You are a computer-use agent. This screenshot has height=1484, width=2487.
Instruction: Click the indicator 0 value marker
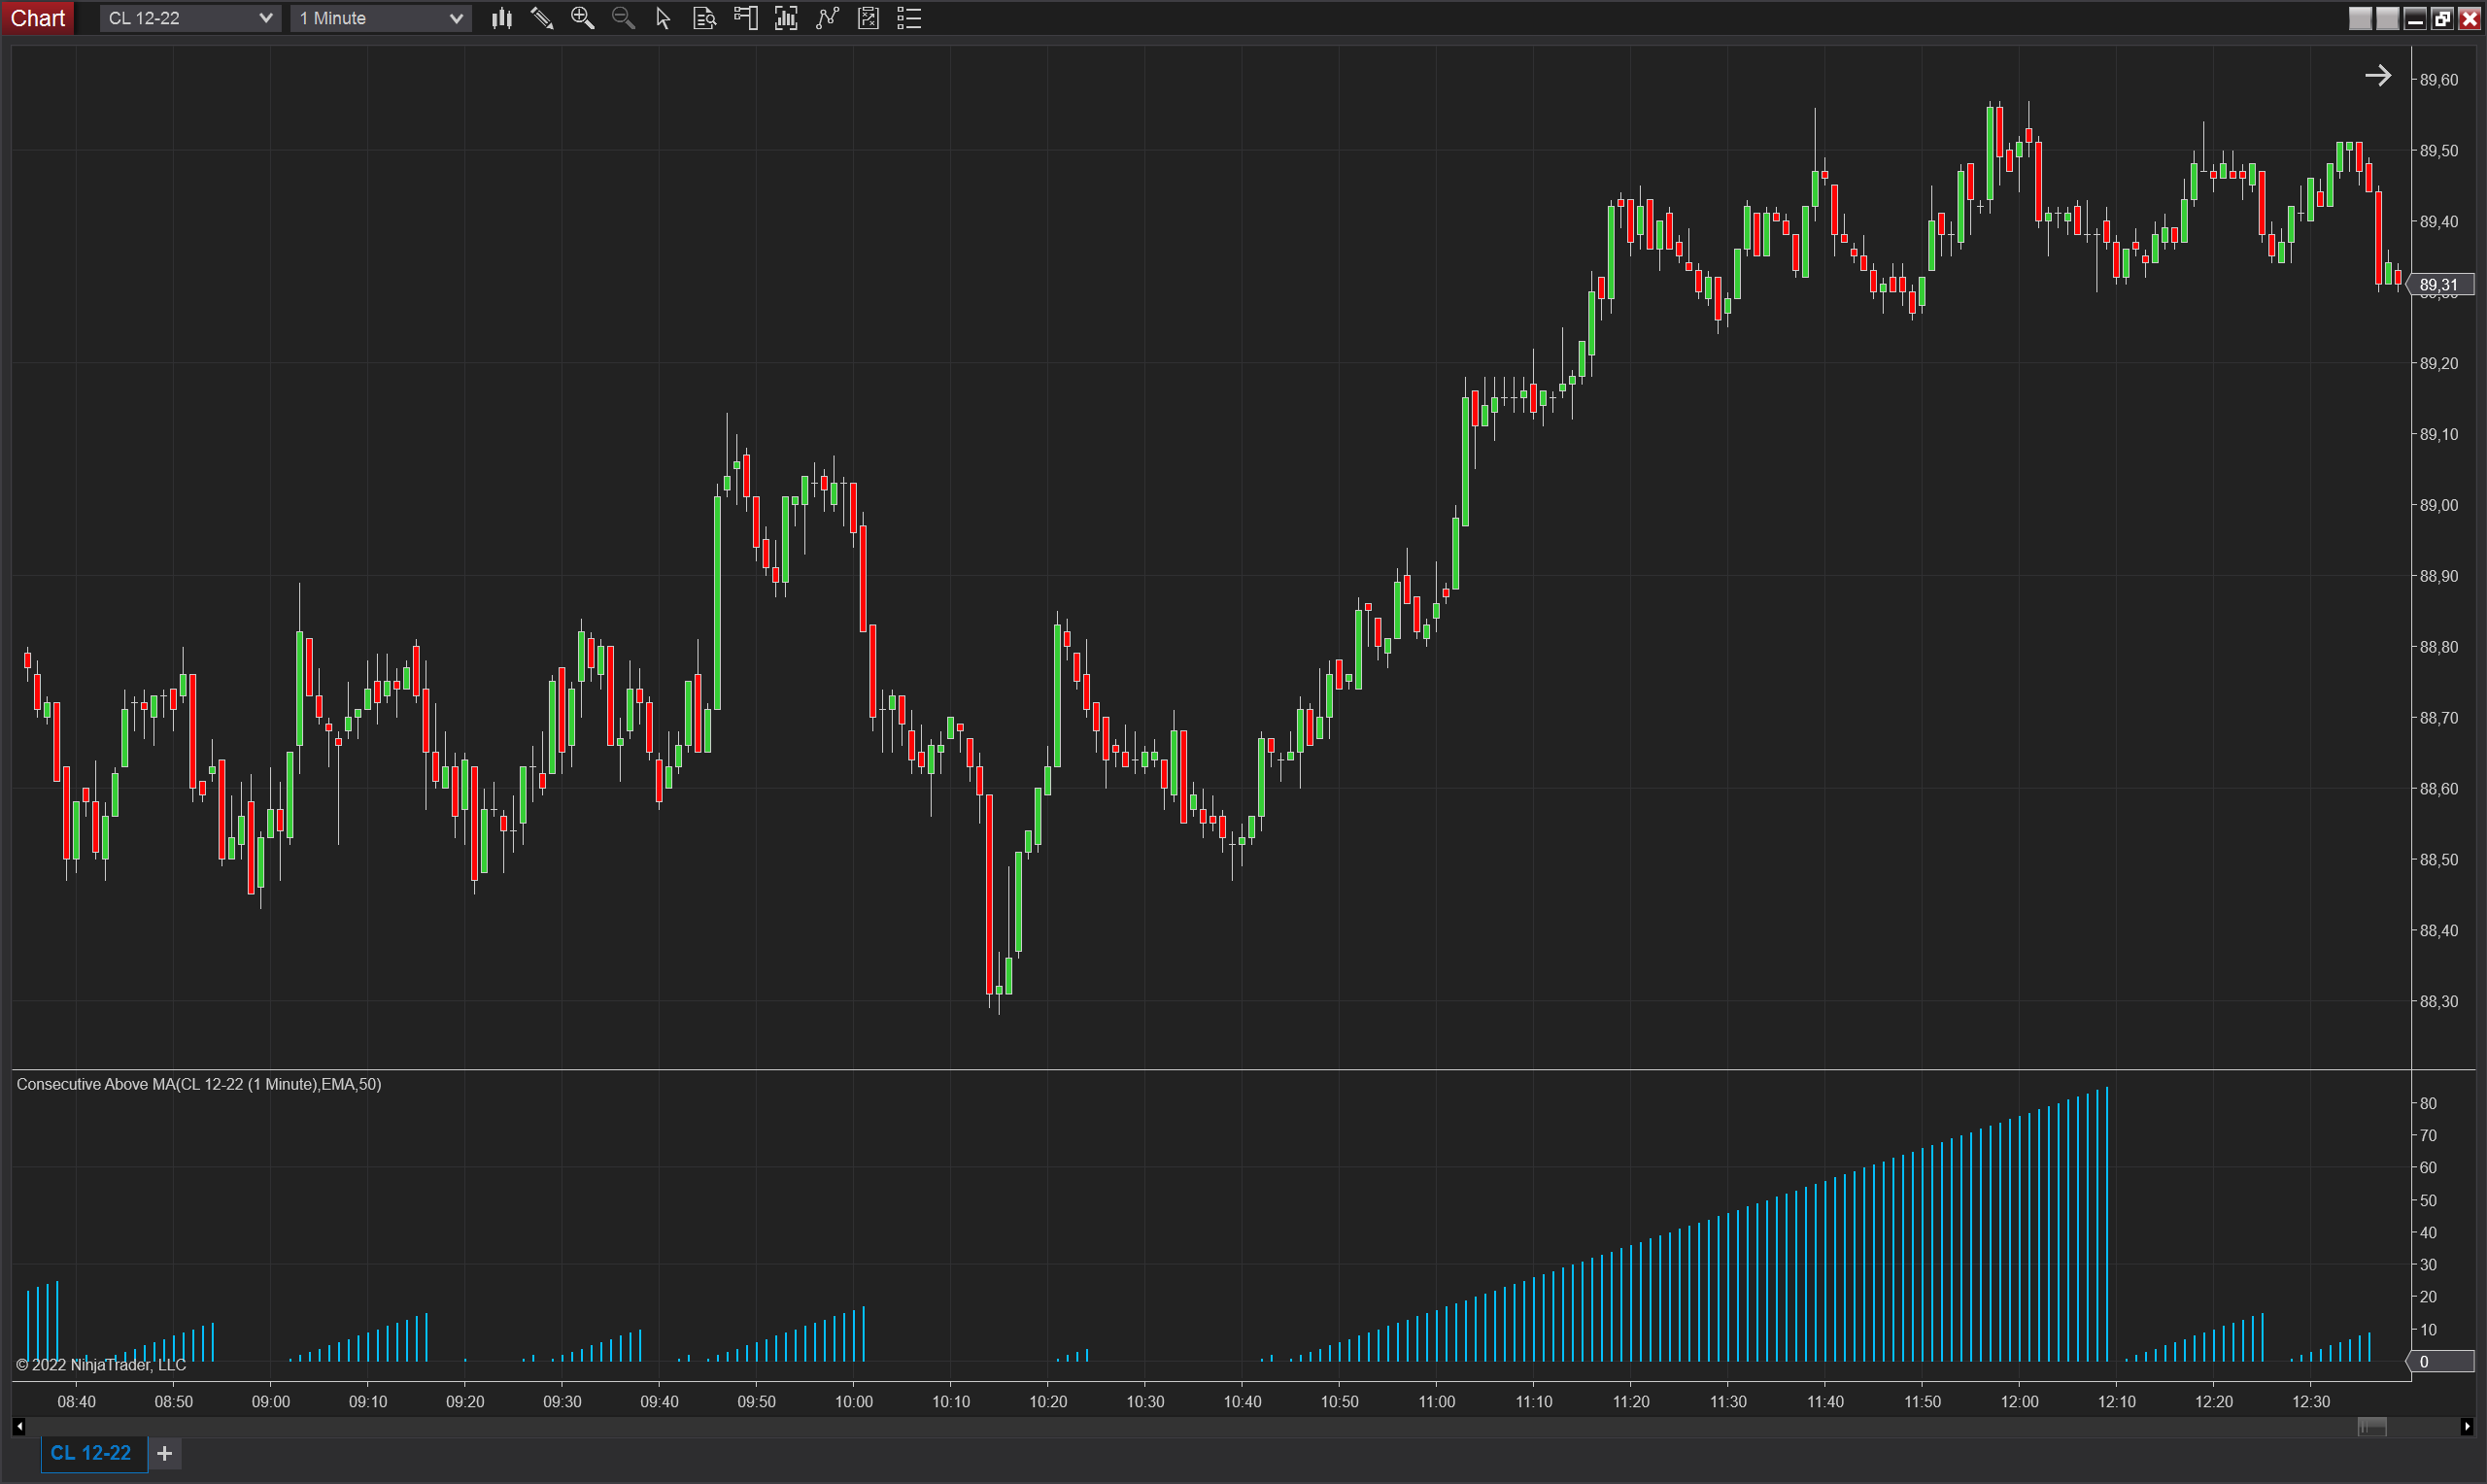[2440, 1361]
